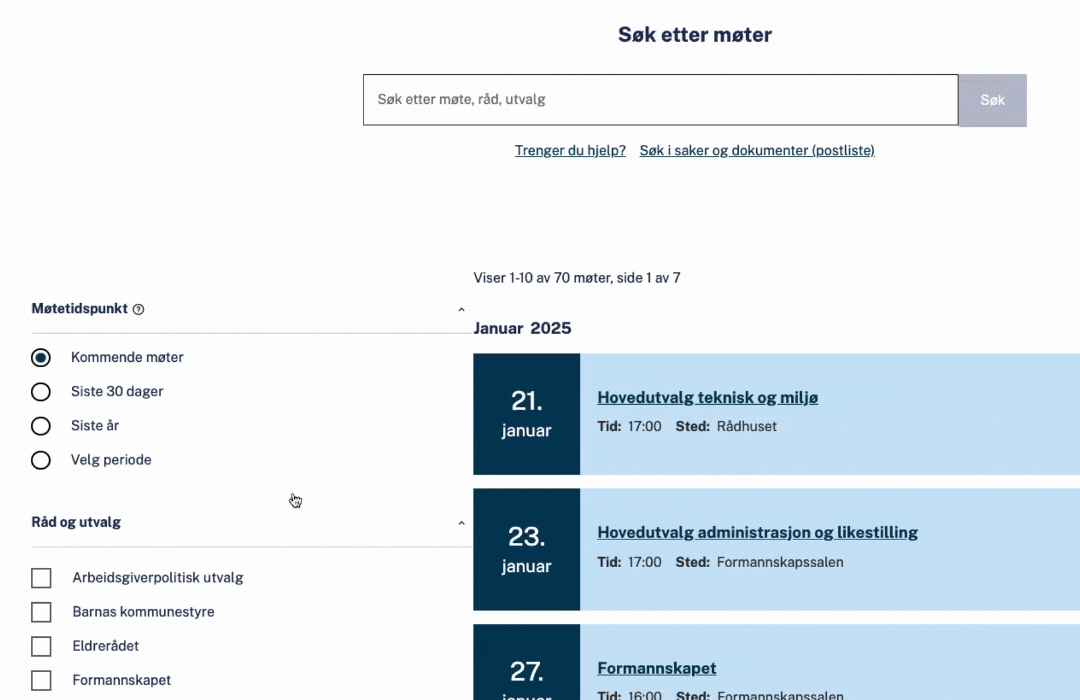Choose the Siste år radio option

pyautogui.click(x=41, y=426)
